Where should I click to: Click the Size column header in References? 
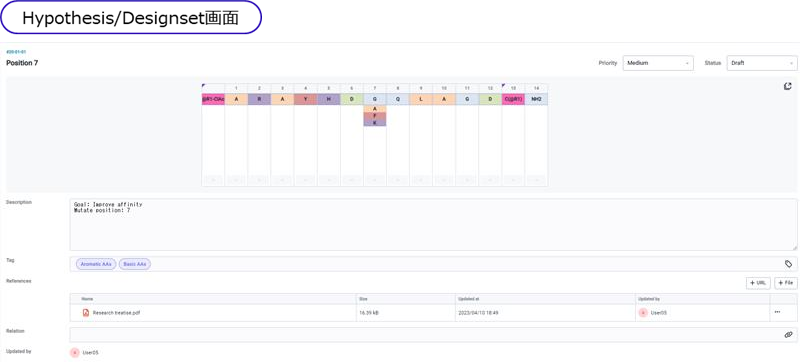point(363,299)
